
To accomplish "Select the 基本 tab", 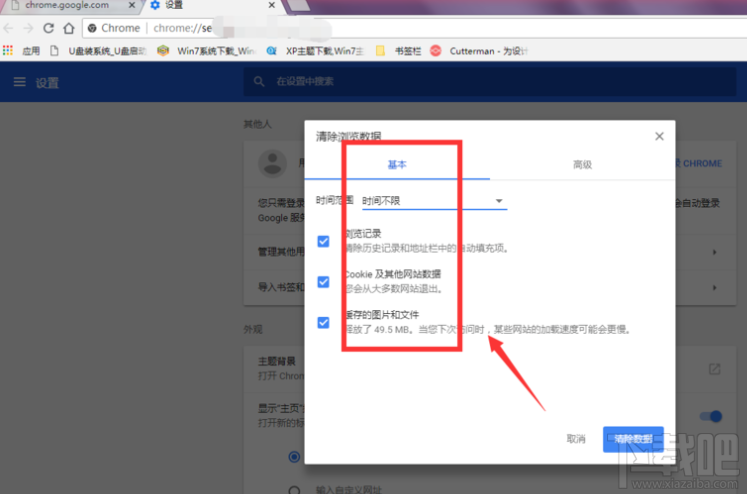I will coord(397,165).
